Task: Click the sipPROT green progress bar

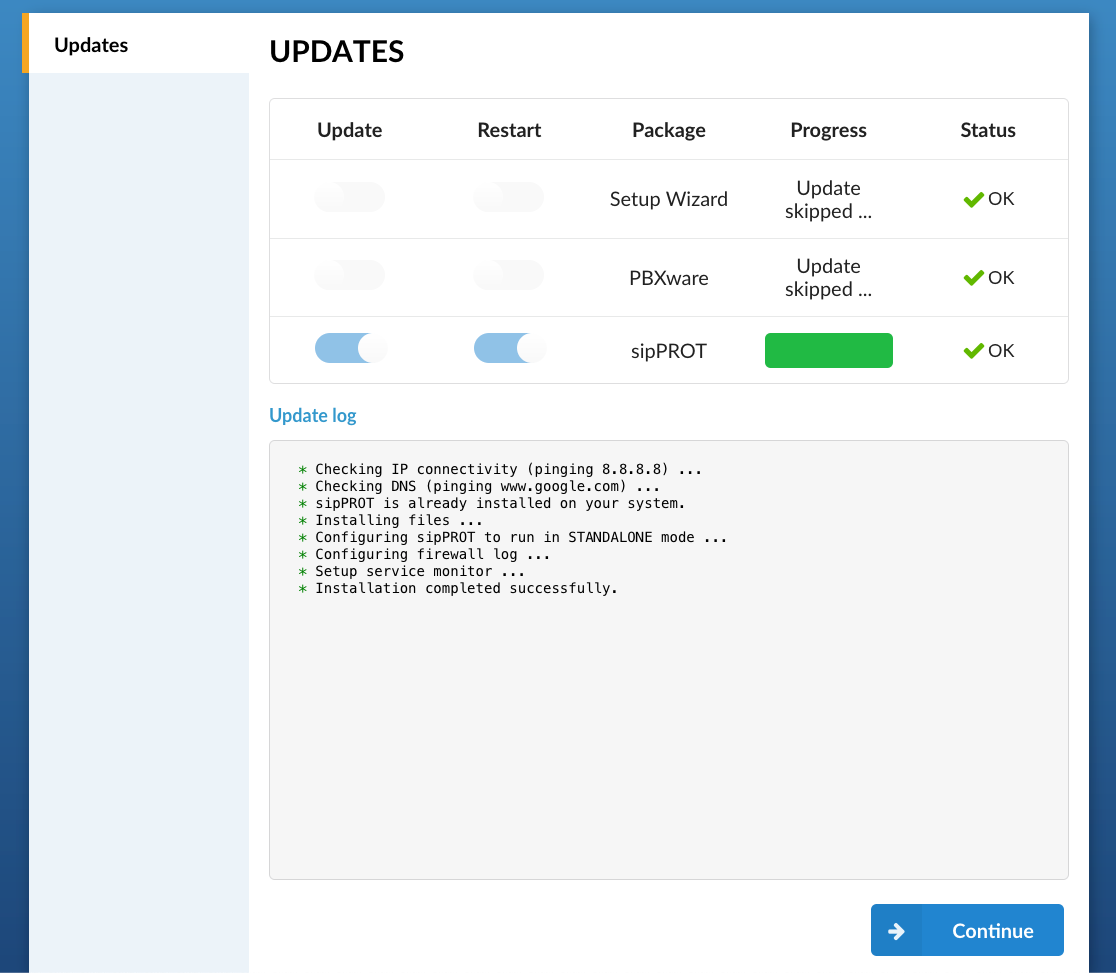Action: pyautogui.click(x=828, y=351)
